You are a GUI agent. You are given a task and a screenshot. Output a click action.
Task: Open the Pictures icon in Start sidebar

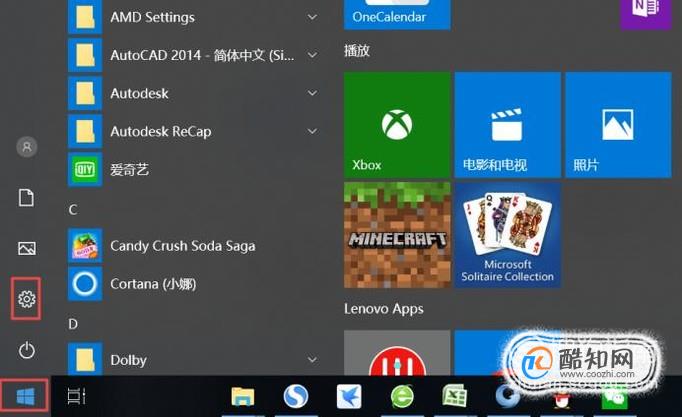(x=27, y=248)
